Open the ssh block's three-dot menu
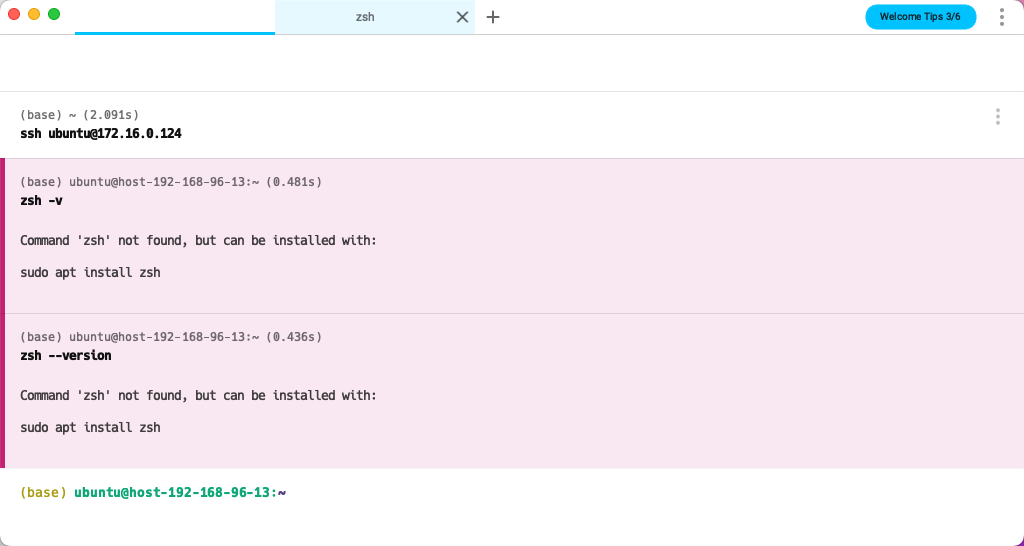The image size is (1024, 546). click(997, 116)
